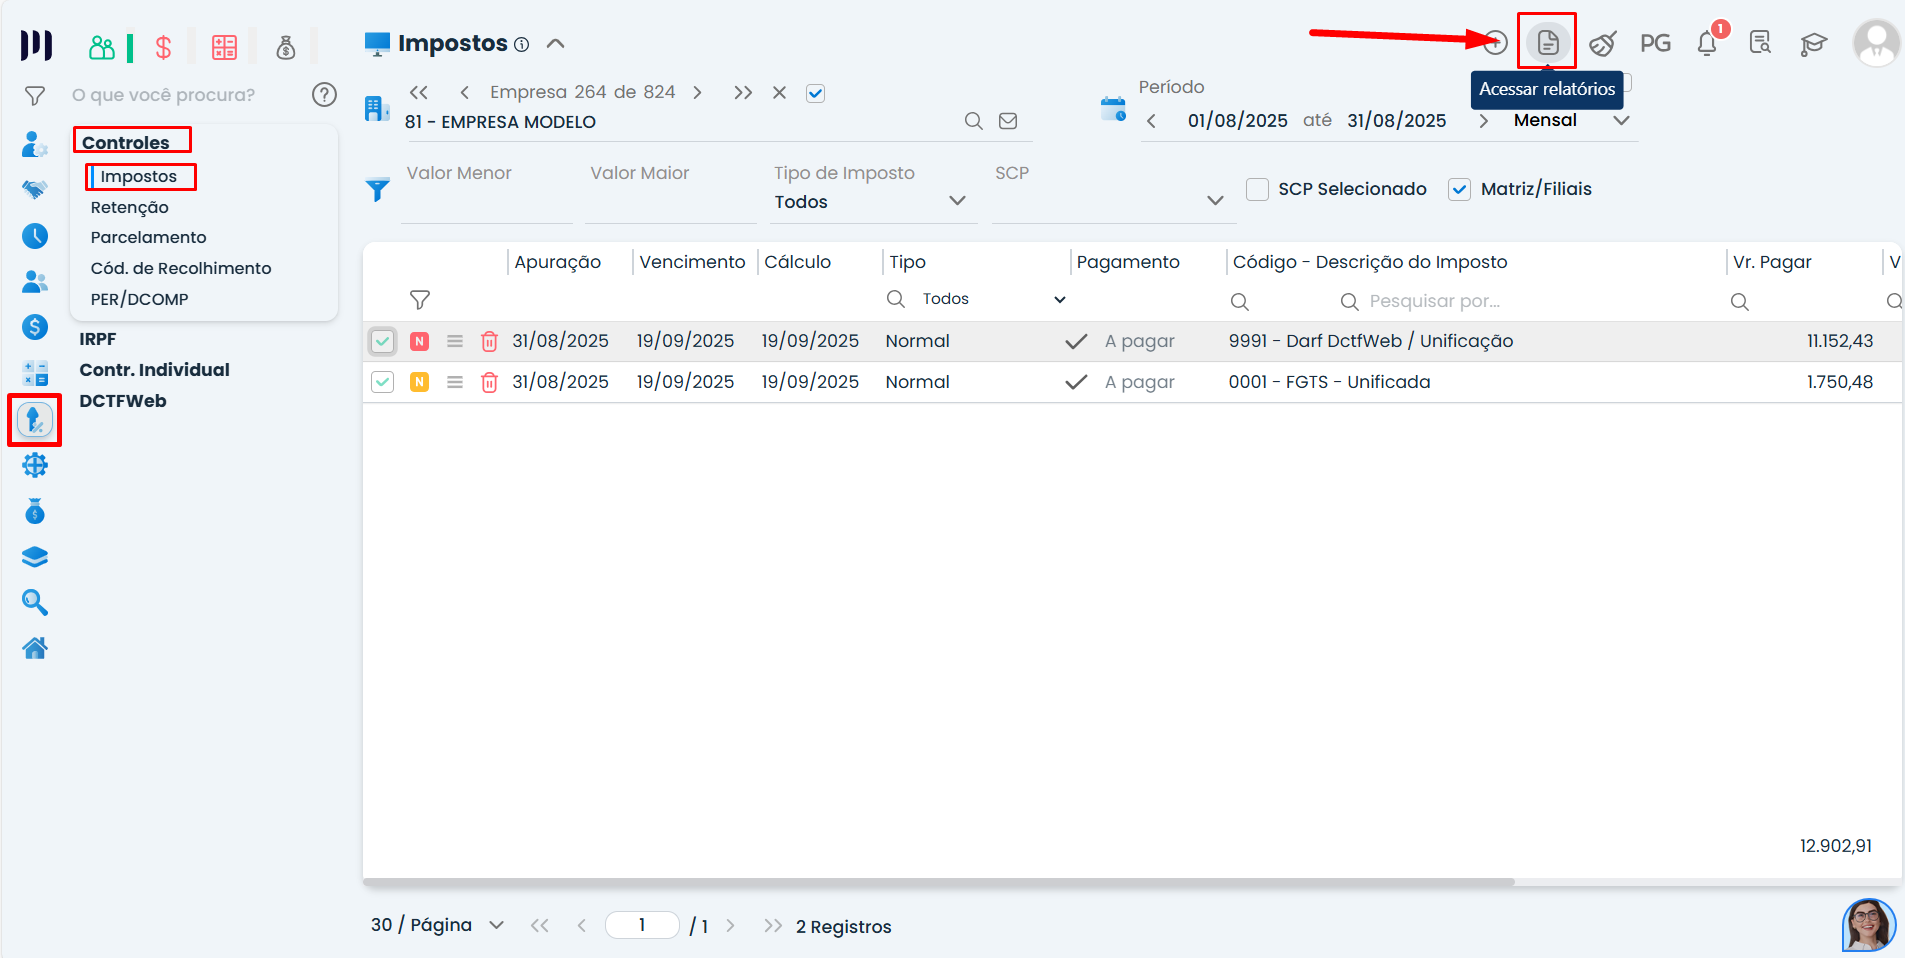Click the Valor Menor input field

pyautogui.click(x=486, y=203)
